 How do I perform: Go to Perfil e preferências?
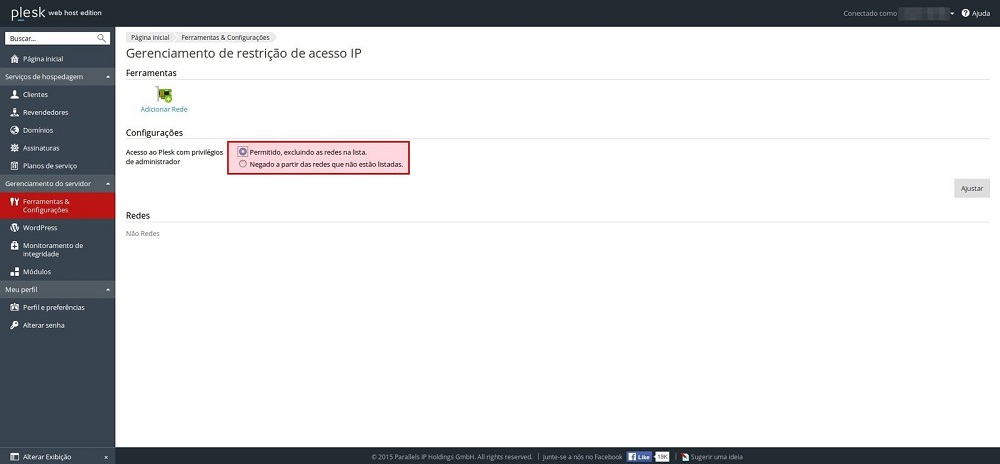click(53, 307)
